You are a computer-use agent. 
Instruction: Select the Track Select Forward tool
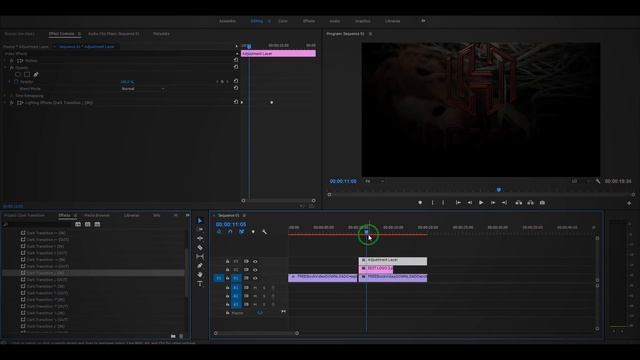[x=200, y=229]
